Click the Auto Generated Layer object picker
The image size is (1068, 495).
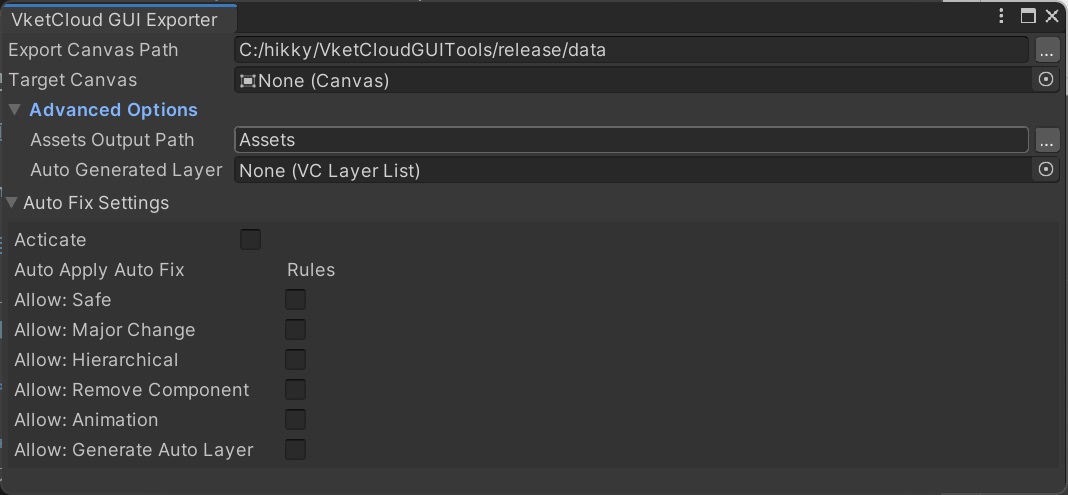[x=1046, y=170]
